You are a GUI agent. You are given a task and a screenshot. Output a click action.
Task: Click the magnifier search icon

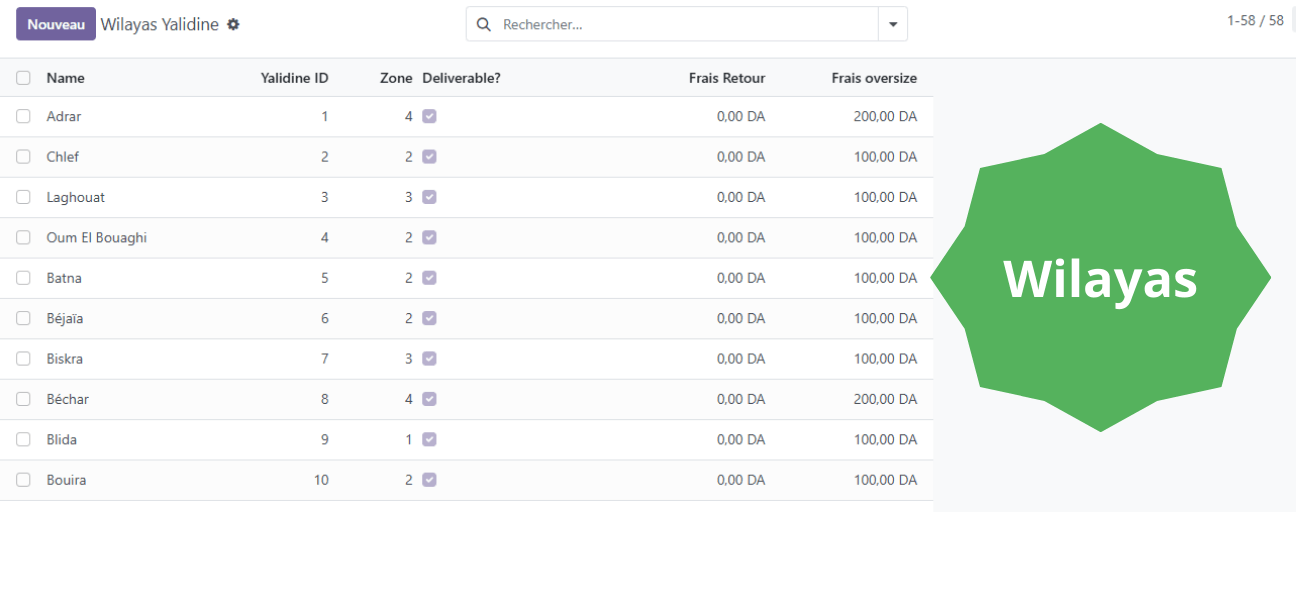point(484,24)
